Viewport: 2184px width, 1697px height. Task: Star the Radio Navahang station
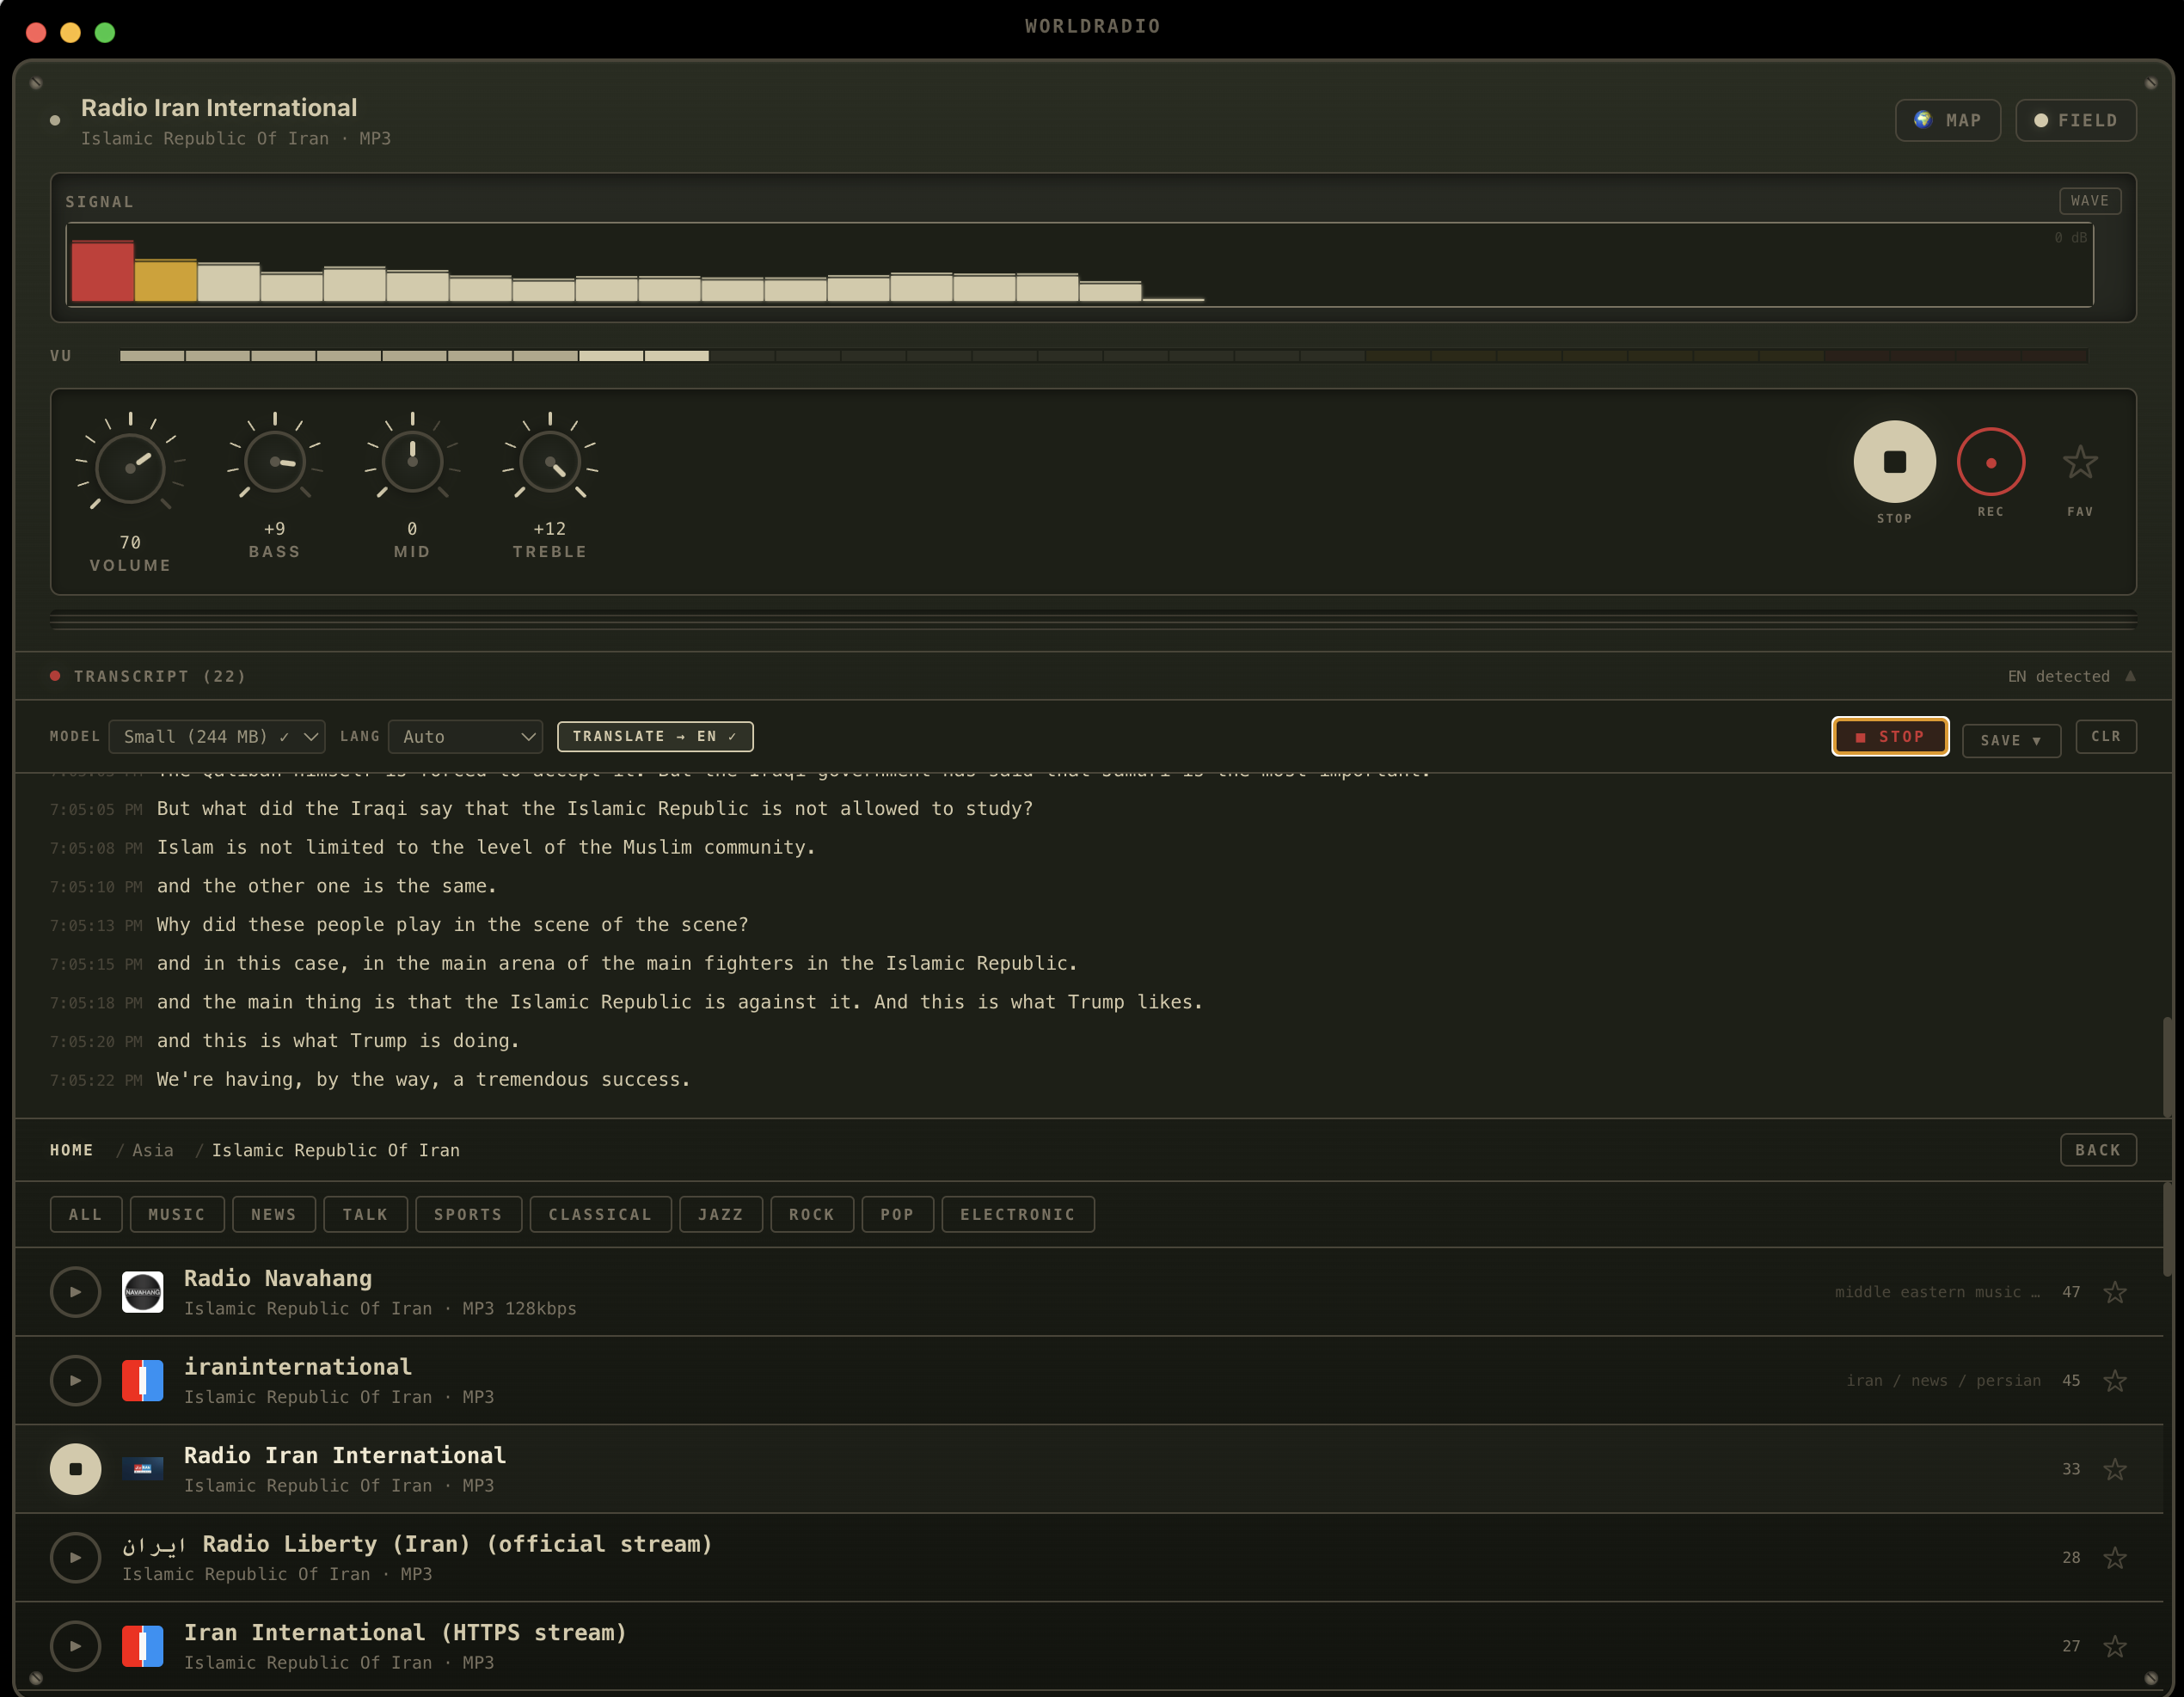2117,1291
